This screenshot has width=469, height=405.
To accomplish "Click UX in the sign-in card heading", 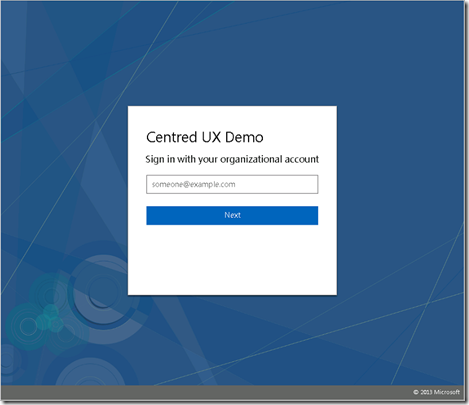I will tap(211, 137).
